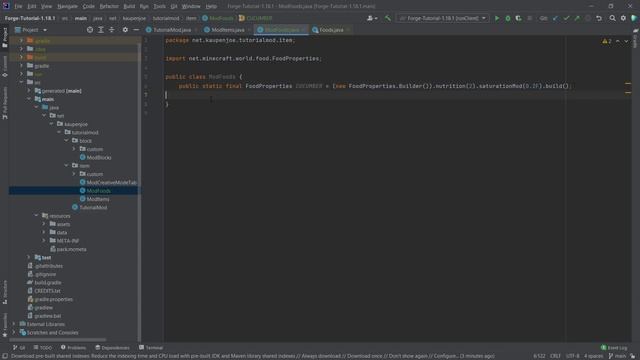Open the user account icon dropdown
The height and width of the screenshot is (360, 640).
tap(372, 18)
